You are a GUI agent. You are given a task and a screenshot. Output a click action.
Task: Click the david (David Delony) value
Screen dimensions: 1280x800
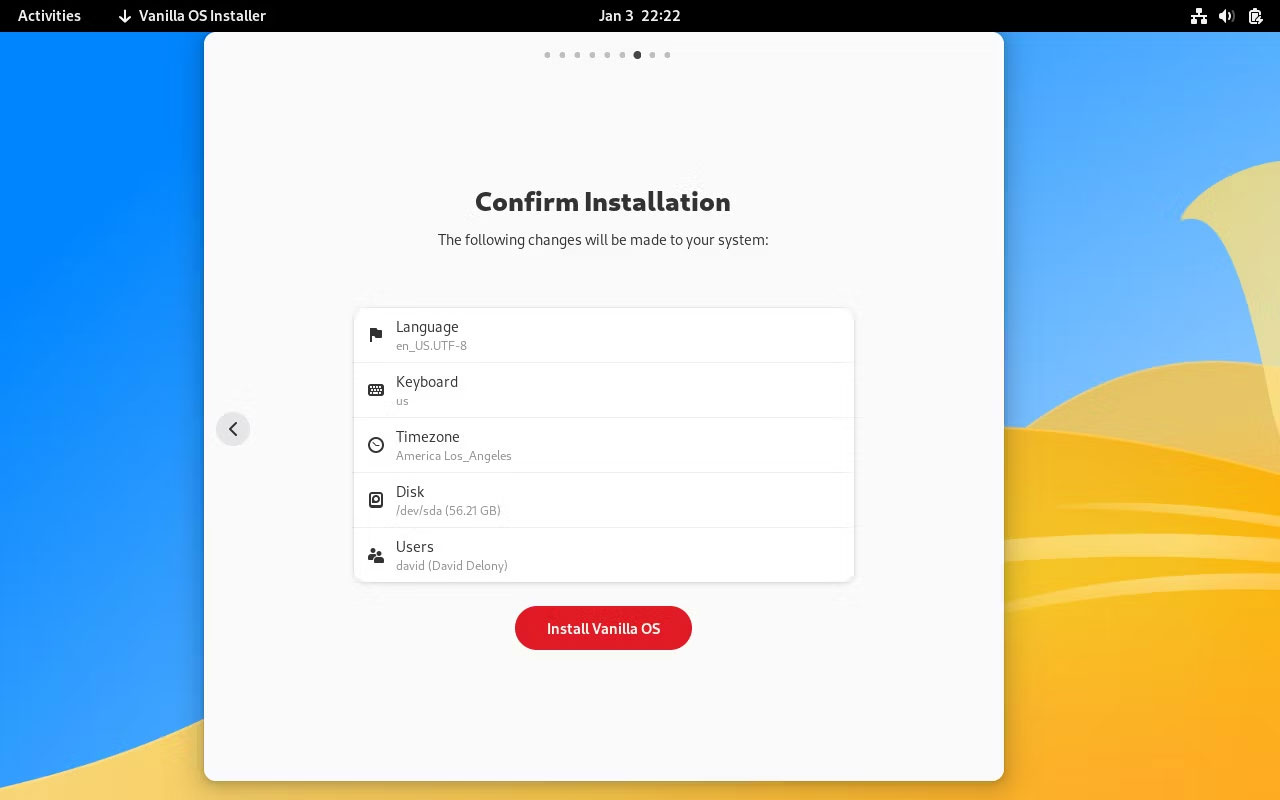point(452,566)
